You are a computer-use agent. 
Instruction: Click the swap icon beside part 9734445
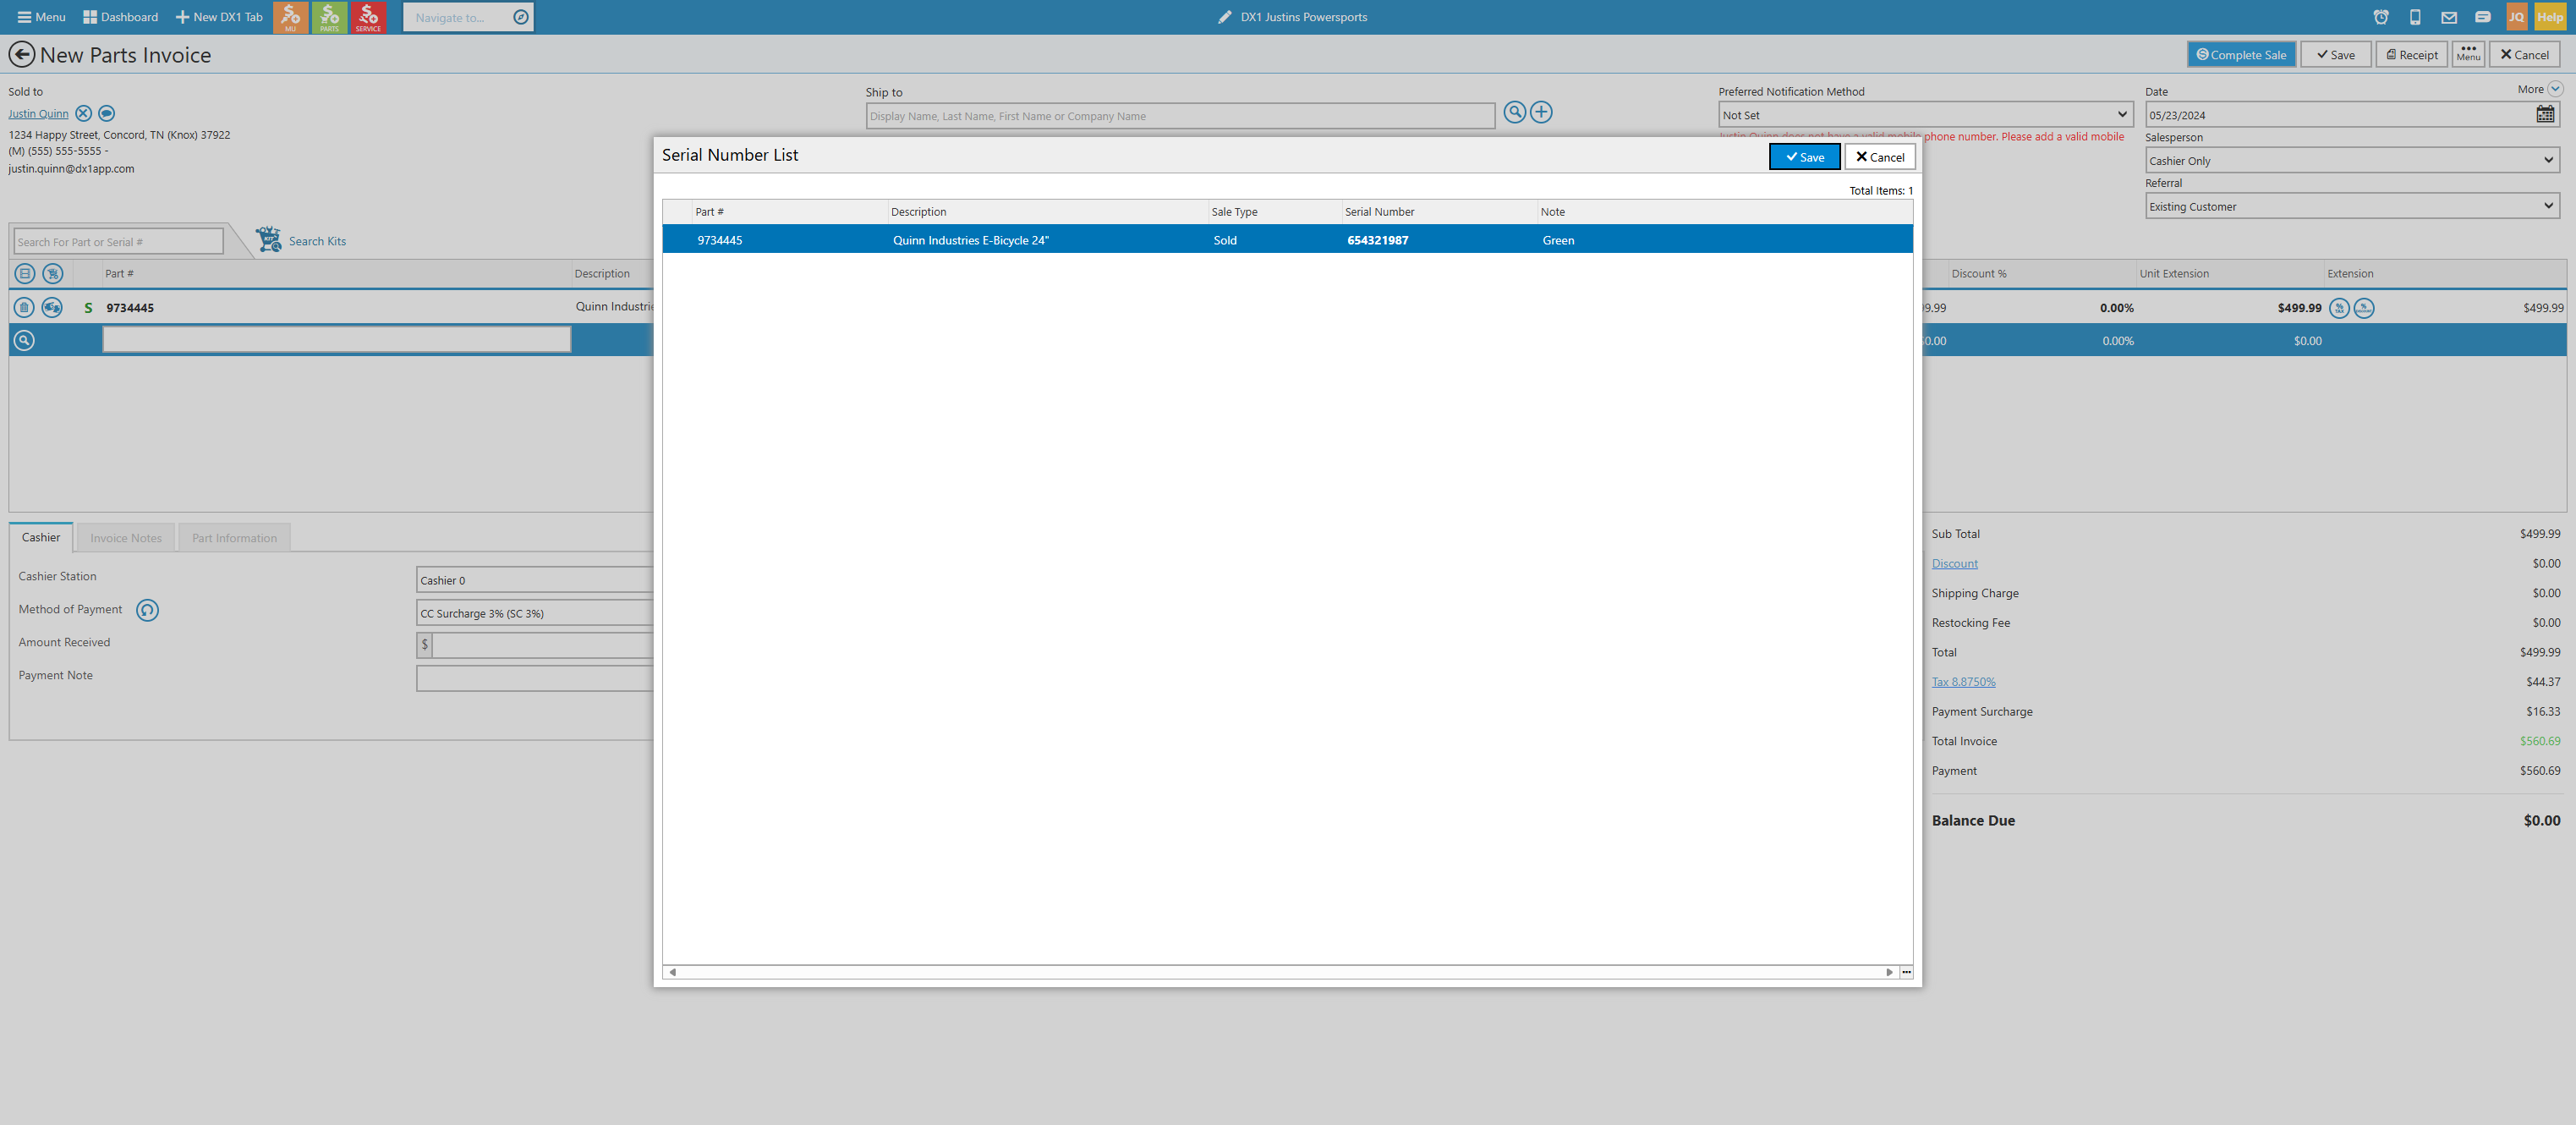pyautogui.click(x=52, y=308)
